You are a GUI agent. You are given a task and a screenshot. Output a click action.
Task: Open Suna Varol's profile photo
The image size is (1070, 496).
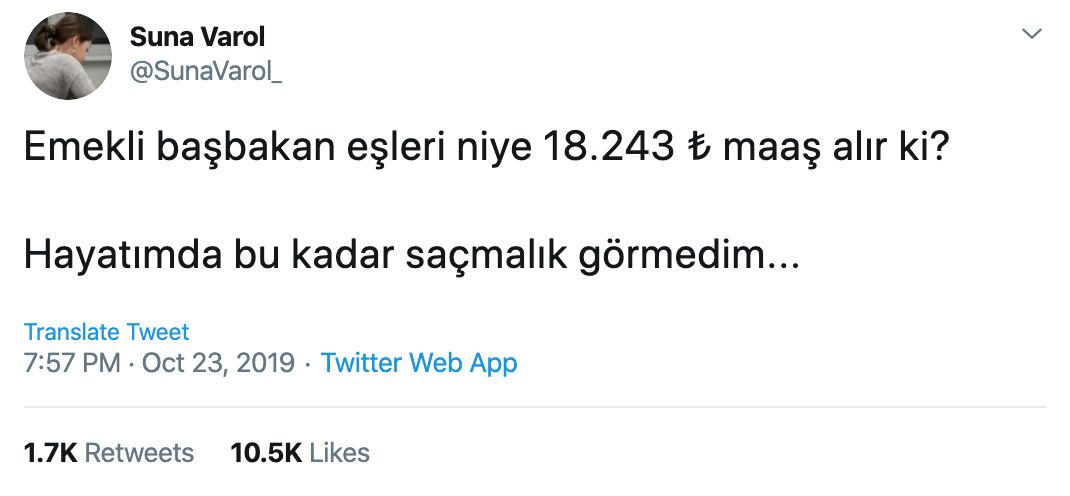68,56
